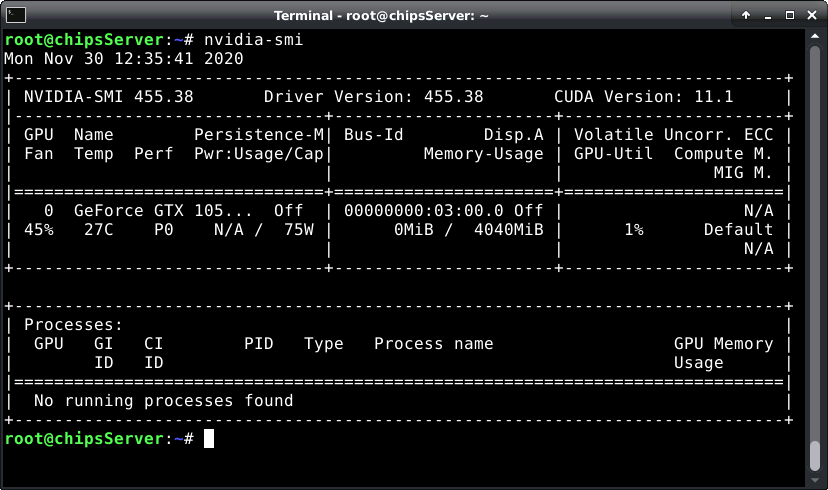This screenshot has height=490, width=828.
Task: Click the scrollbar down arrow
Action: coord(815,480)
